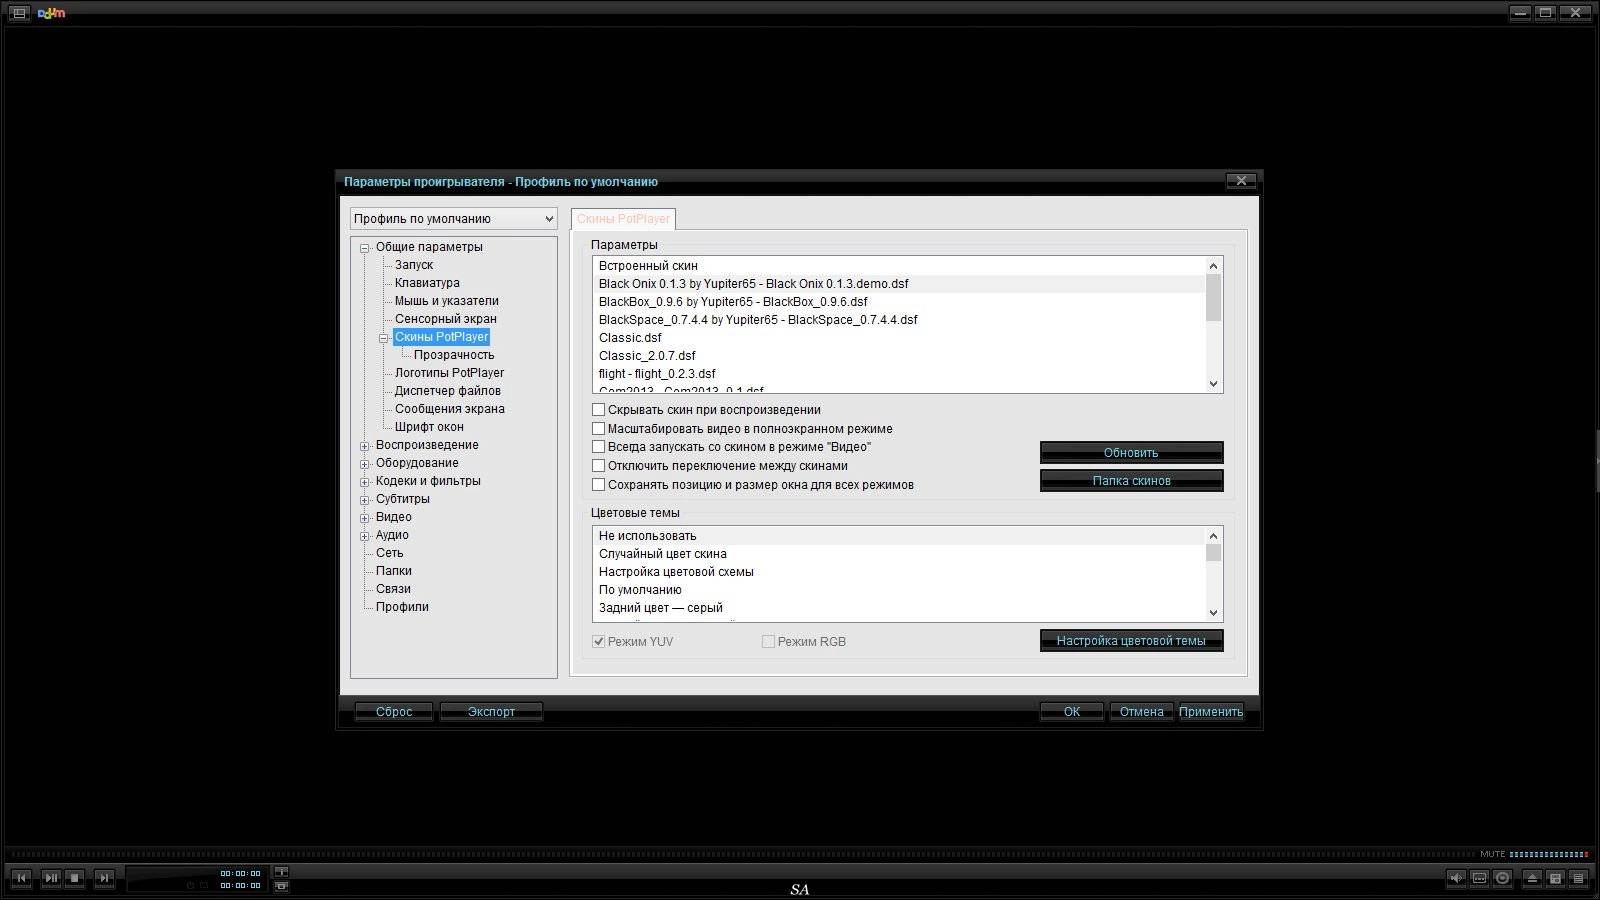Select 'Логотипы PotPlayer' in settings tree

click(x=449, y=373)
